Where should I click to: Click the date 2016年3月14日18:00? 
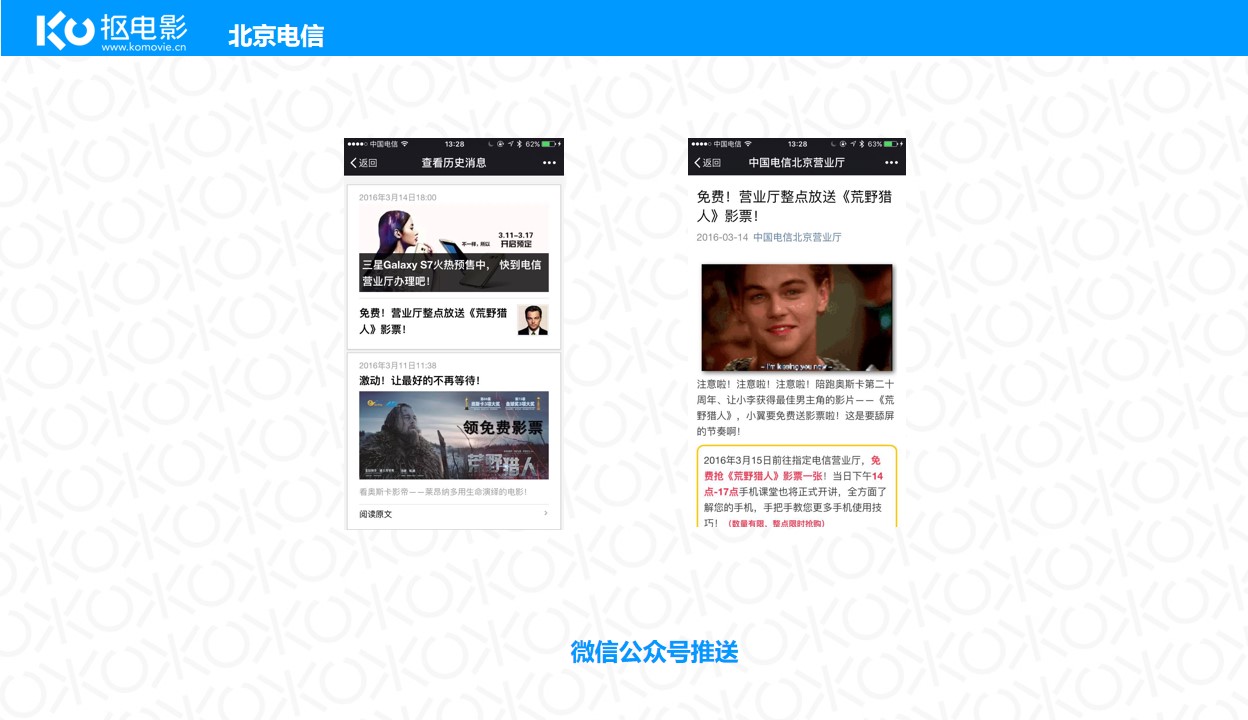click(x=398, y=197)
